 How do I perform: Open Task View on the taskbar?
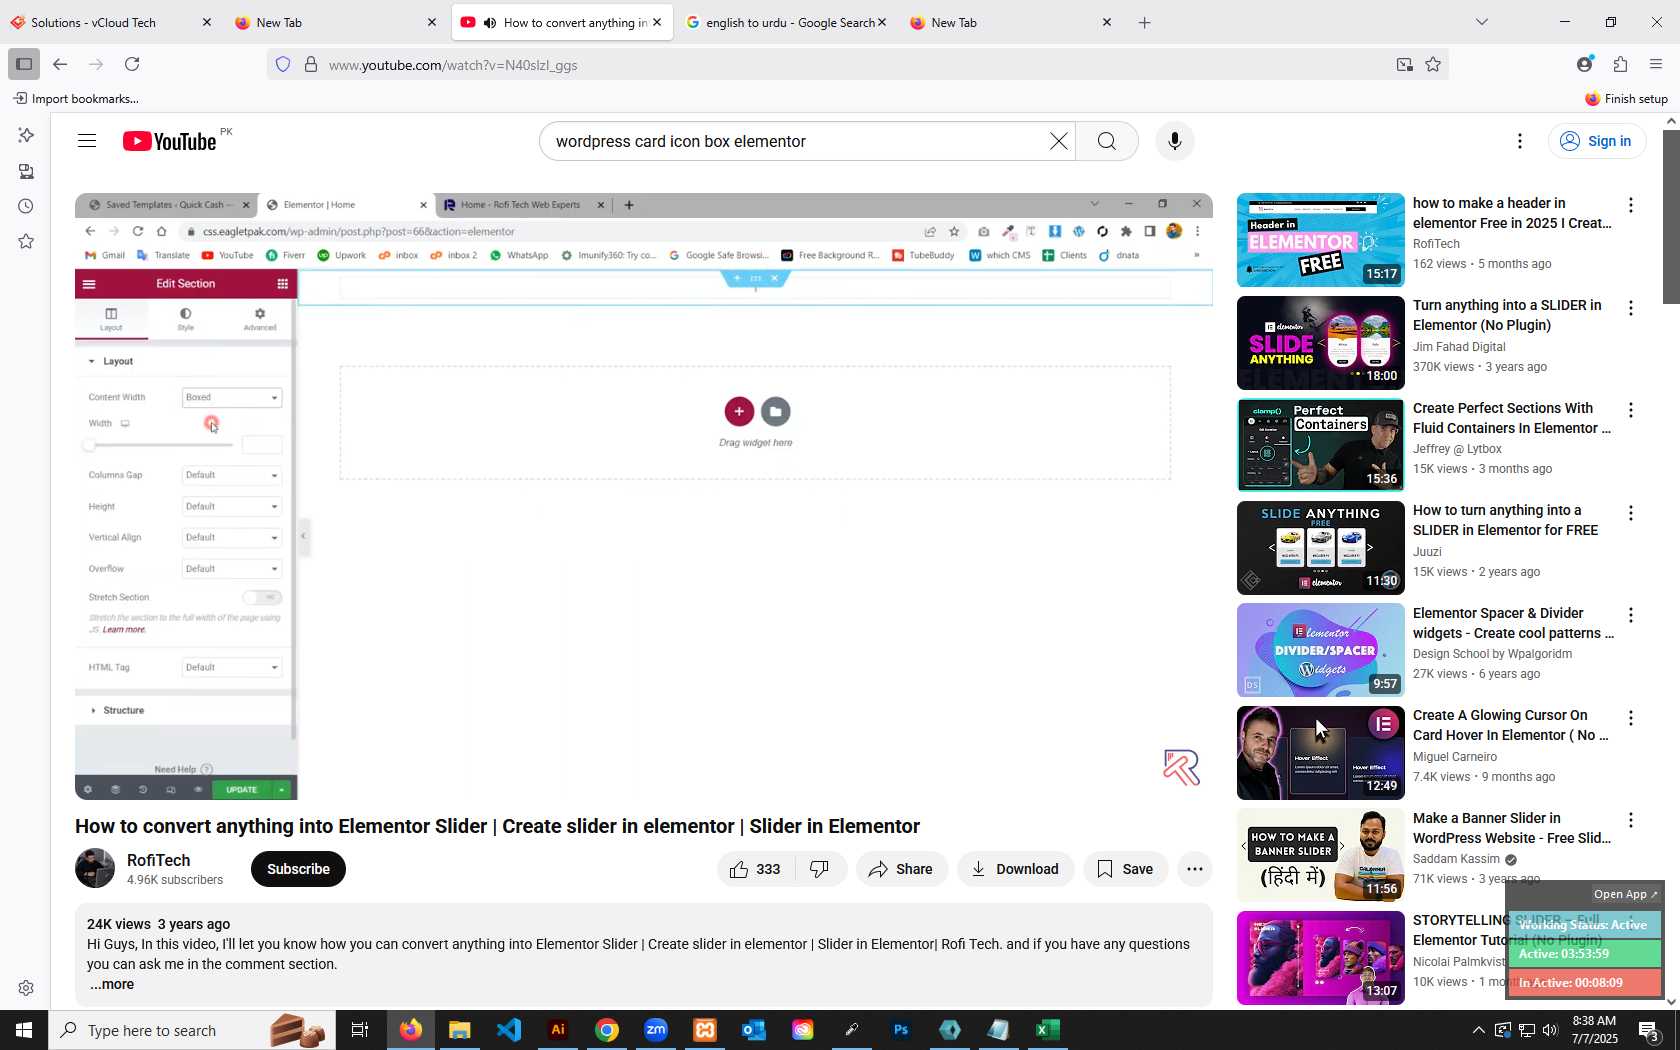pyautogui.click(x=360, y=1030)
